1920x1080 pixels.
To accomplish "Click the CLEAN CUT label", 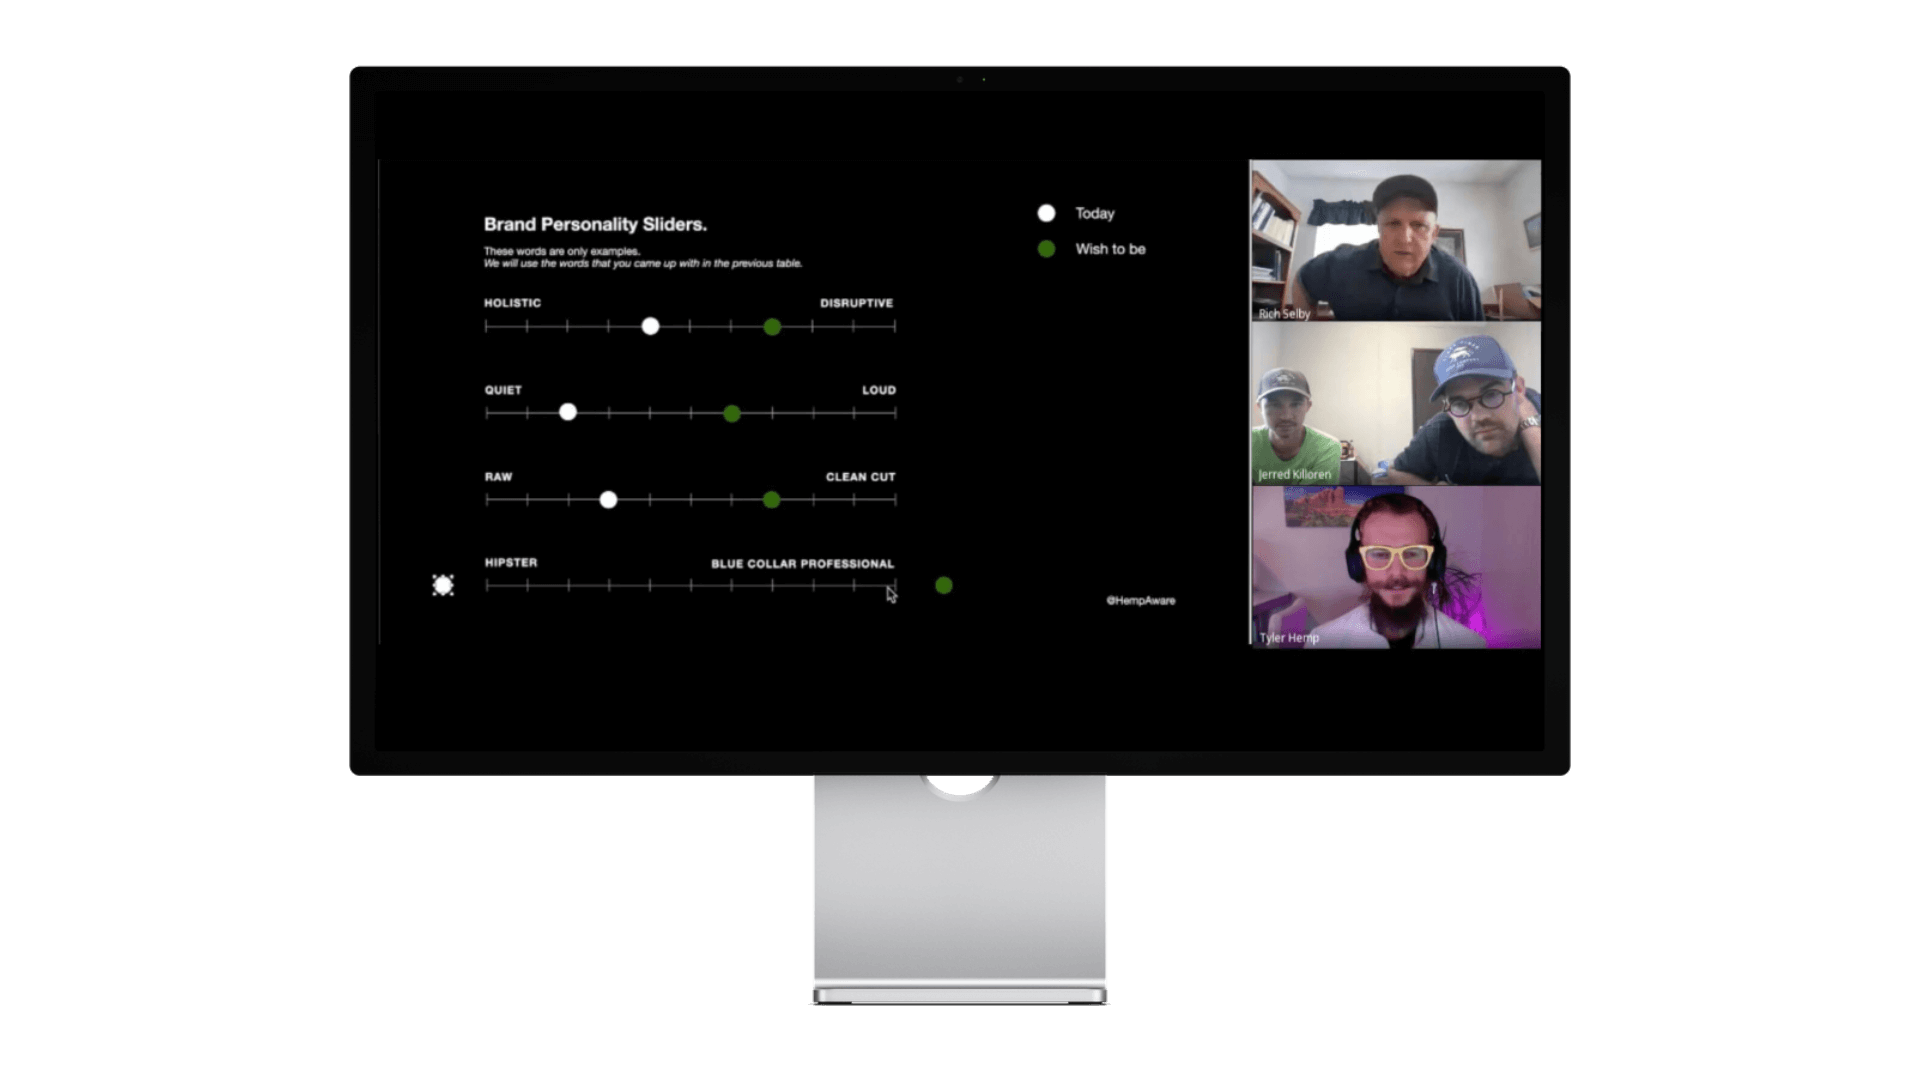I will 860,477.
